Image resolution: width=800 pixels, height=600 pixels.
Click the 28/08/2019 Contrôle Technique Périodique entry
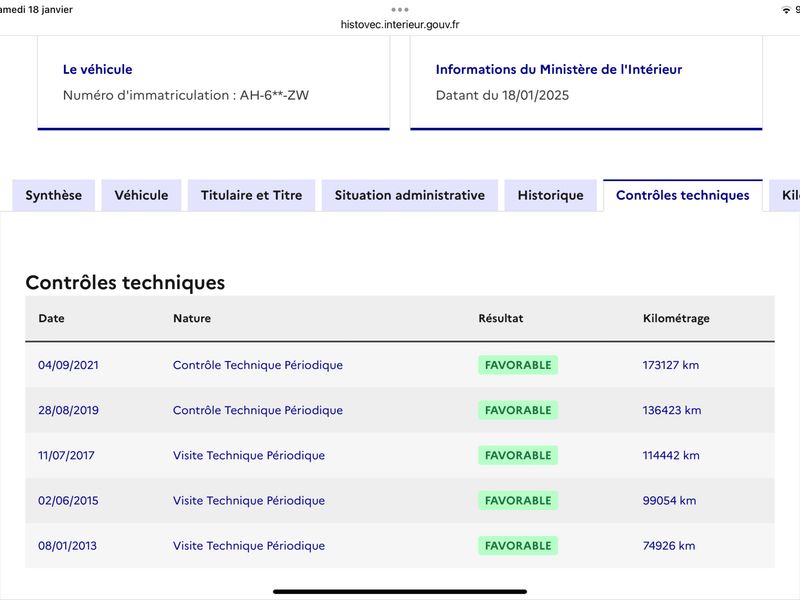coord(258,410)
